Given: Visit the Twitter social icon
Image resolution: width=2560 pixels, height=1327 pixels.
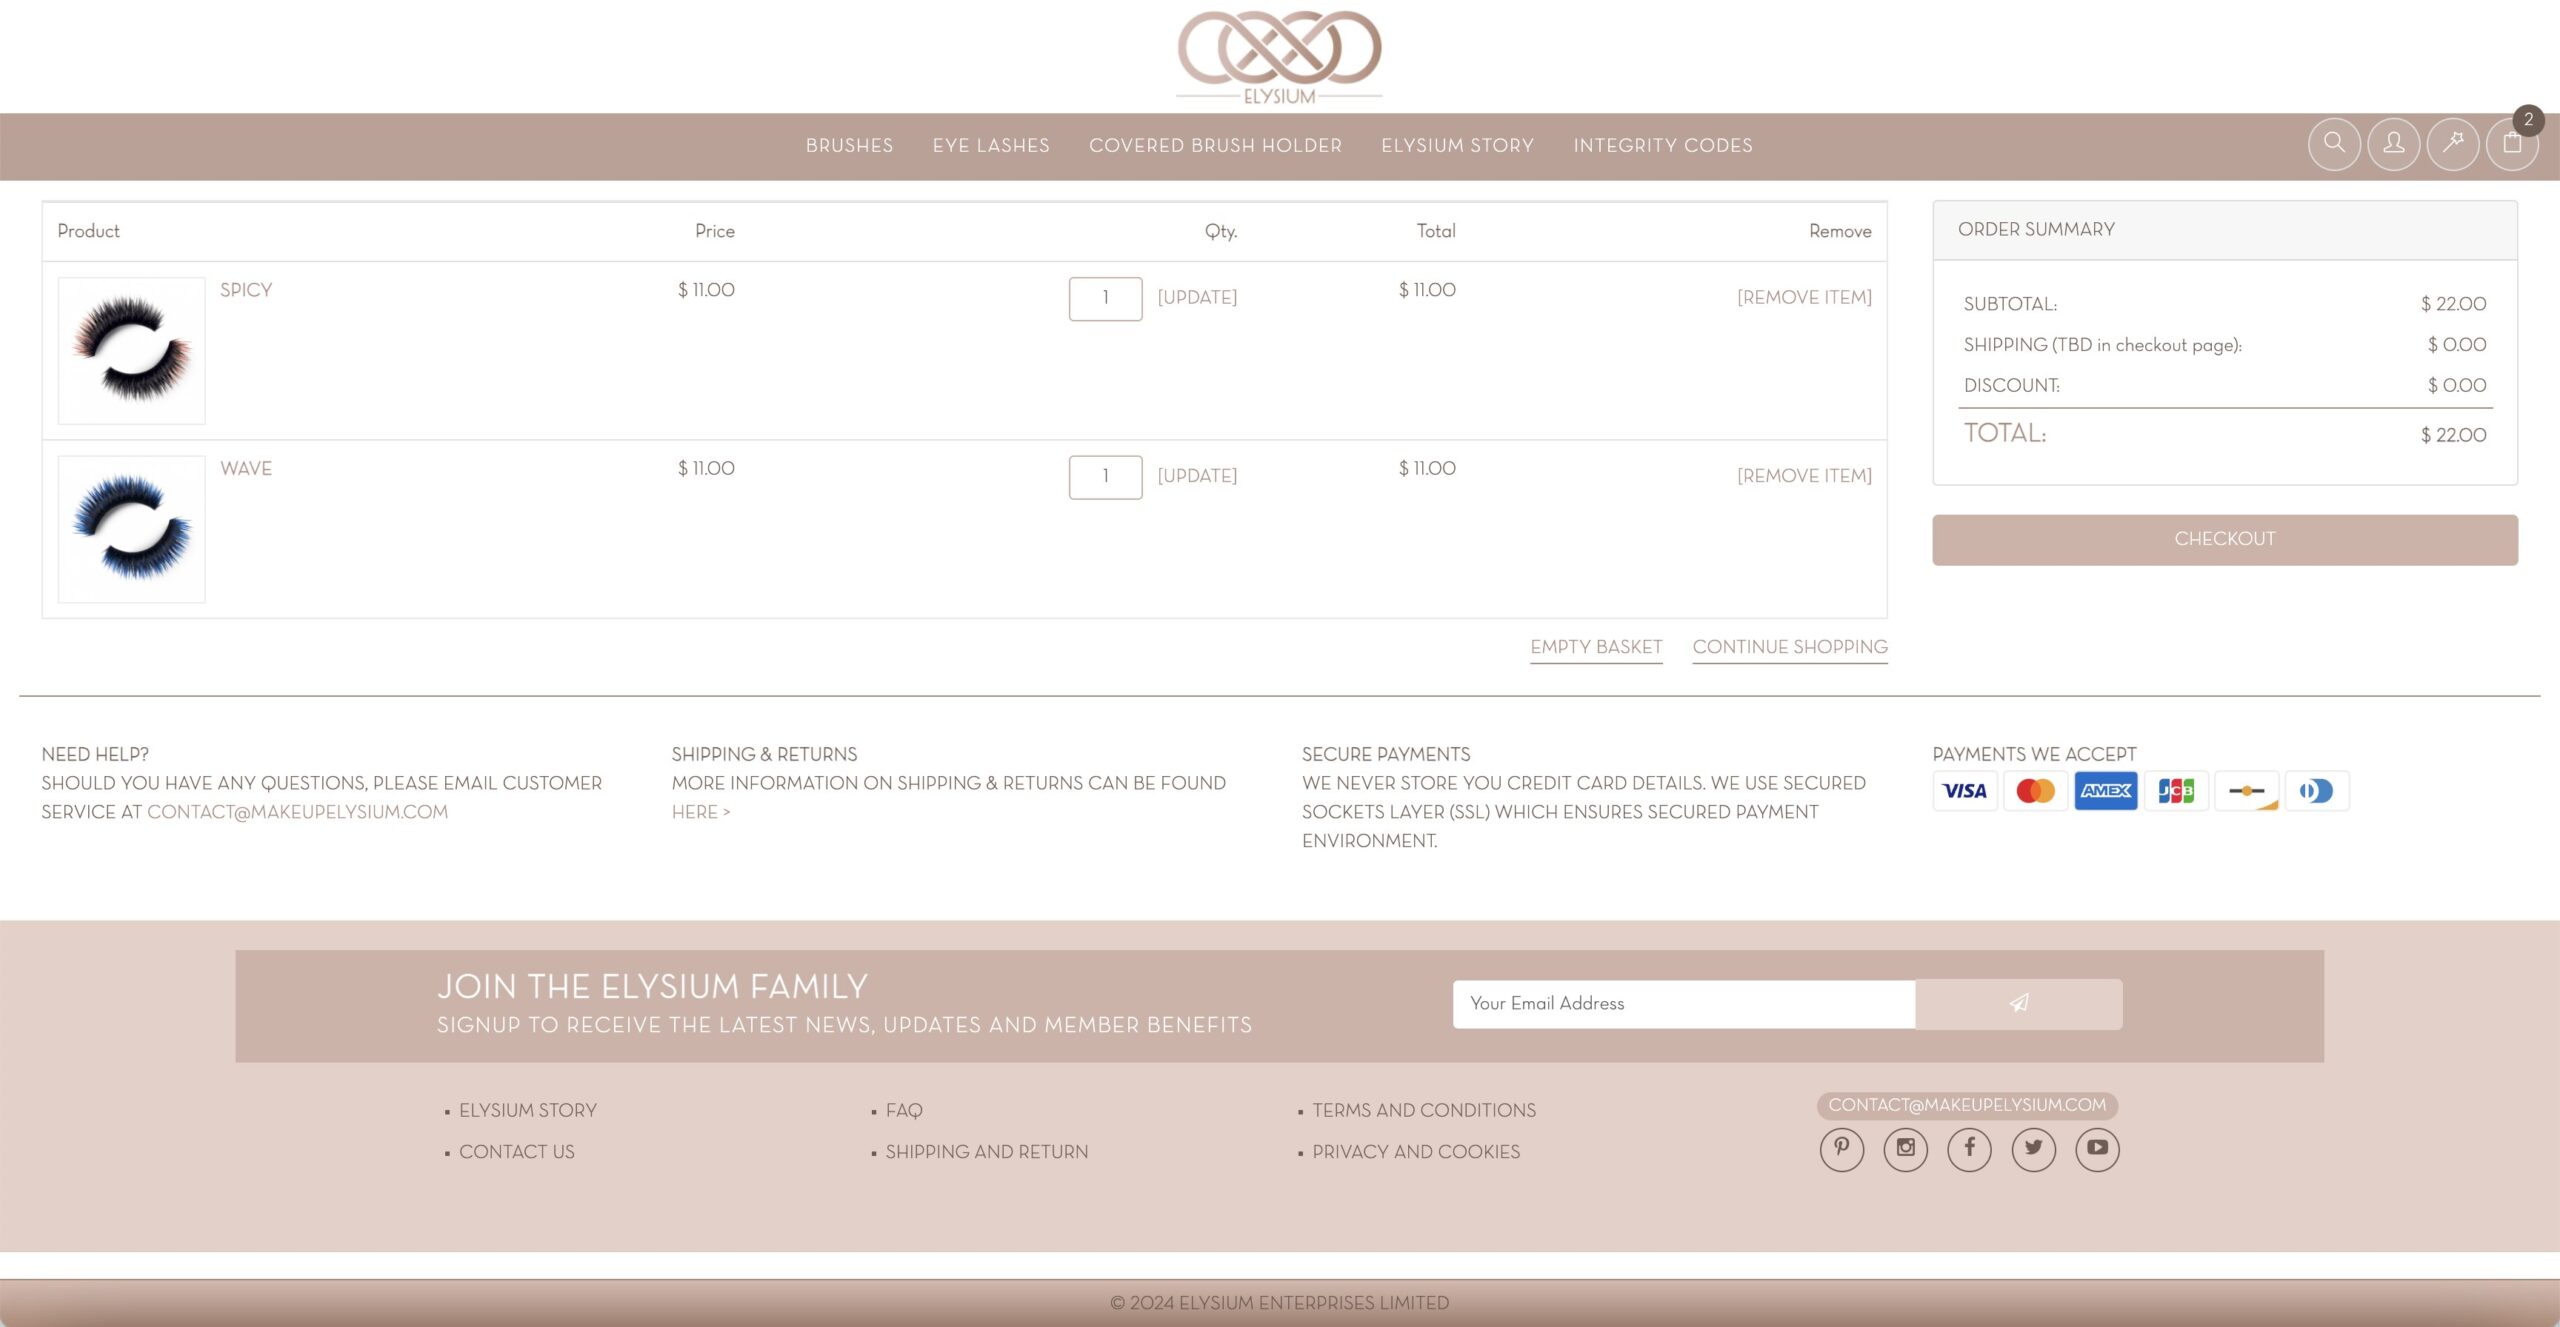Looking at the screenshot, I should (x=2034, y=1148).
